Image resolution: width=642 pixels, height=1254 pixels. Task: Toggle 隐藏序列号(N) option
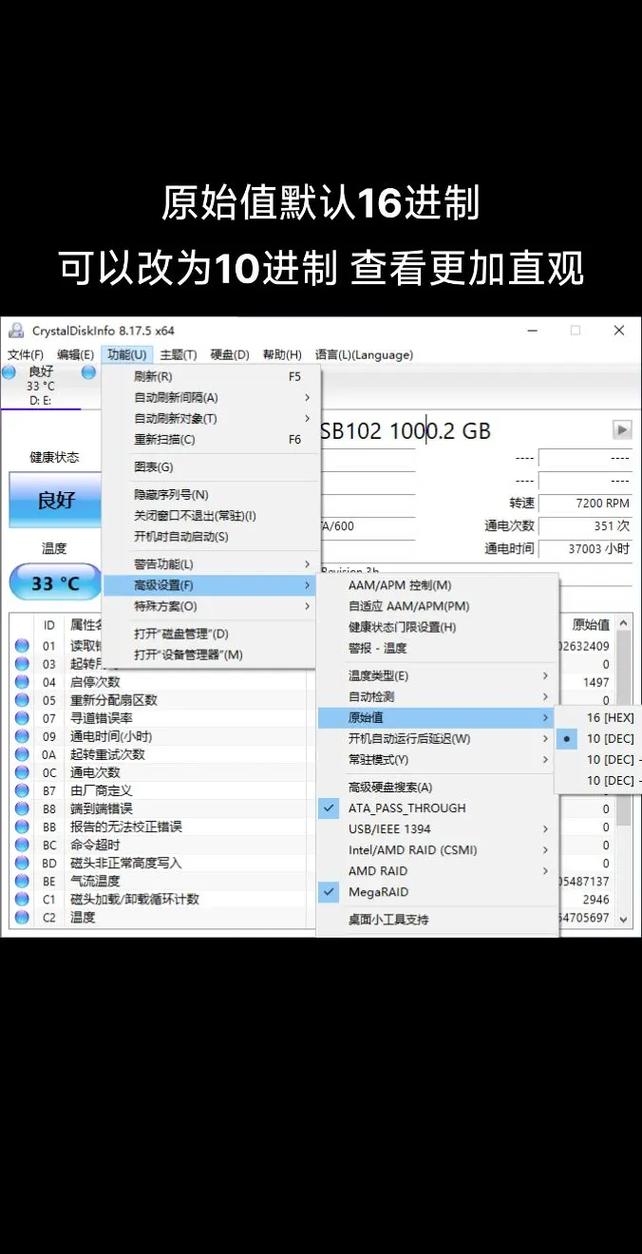211,494
